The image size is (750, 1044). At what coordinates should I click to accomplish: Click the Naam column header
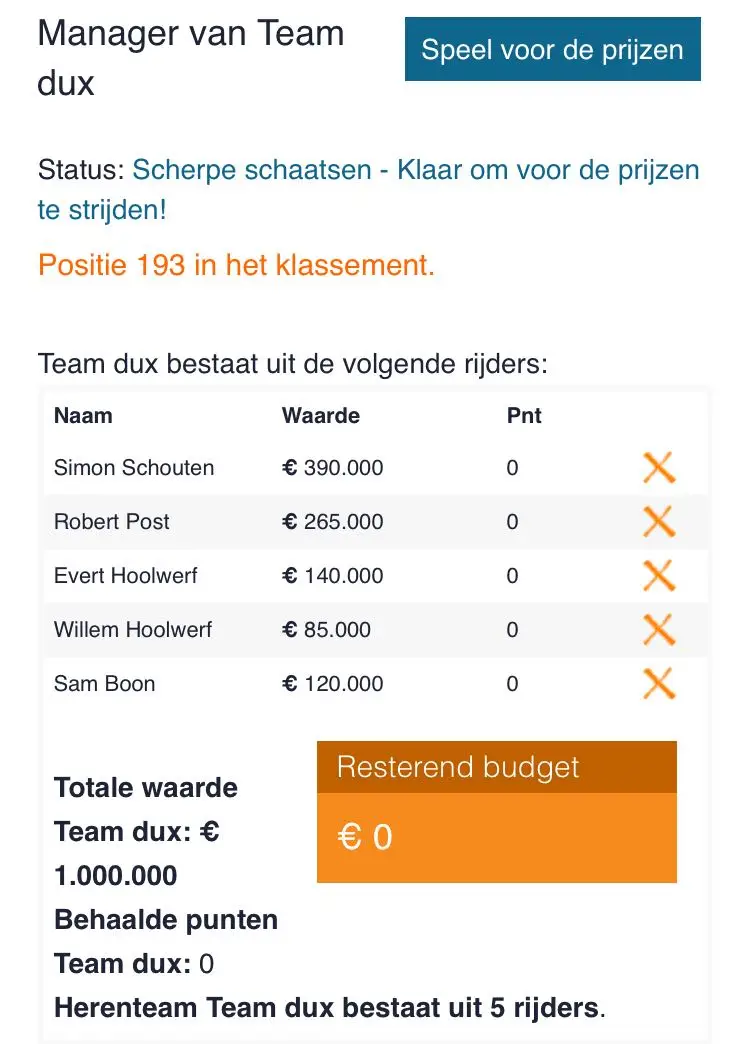(x=83, y=415)
